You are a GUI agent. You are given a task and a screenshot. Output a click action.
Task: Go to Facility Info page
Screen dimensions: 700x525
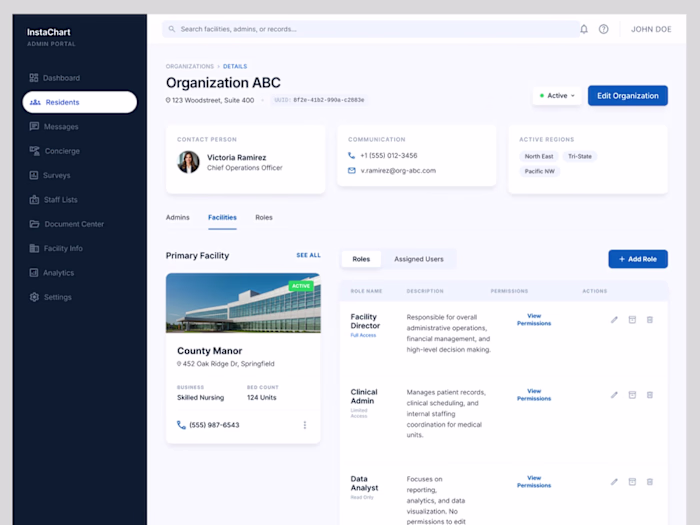(56, 248)
